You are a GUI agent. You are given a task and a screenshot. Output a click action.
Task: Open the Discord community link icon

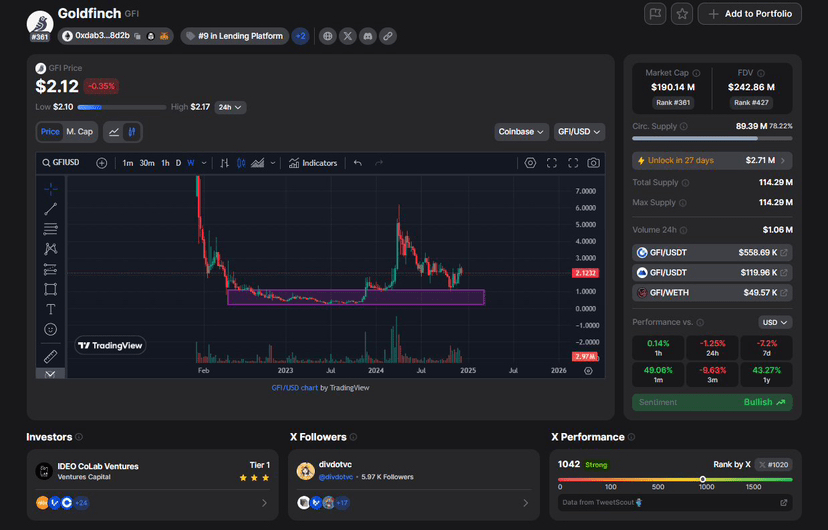click(368, 36)
